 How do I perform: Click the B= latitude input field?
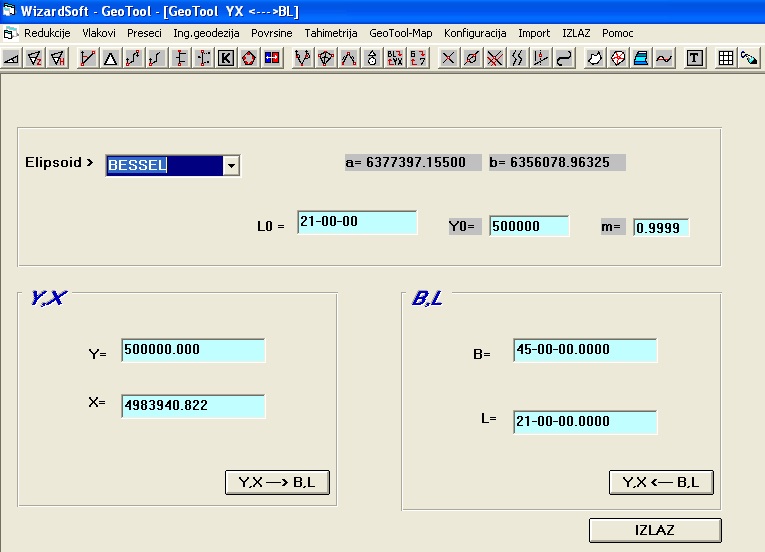pos(585,350)
